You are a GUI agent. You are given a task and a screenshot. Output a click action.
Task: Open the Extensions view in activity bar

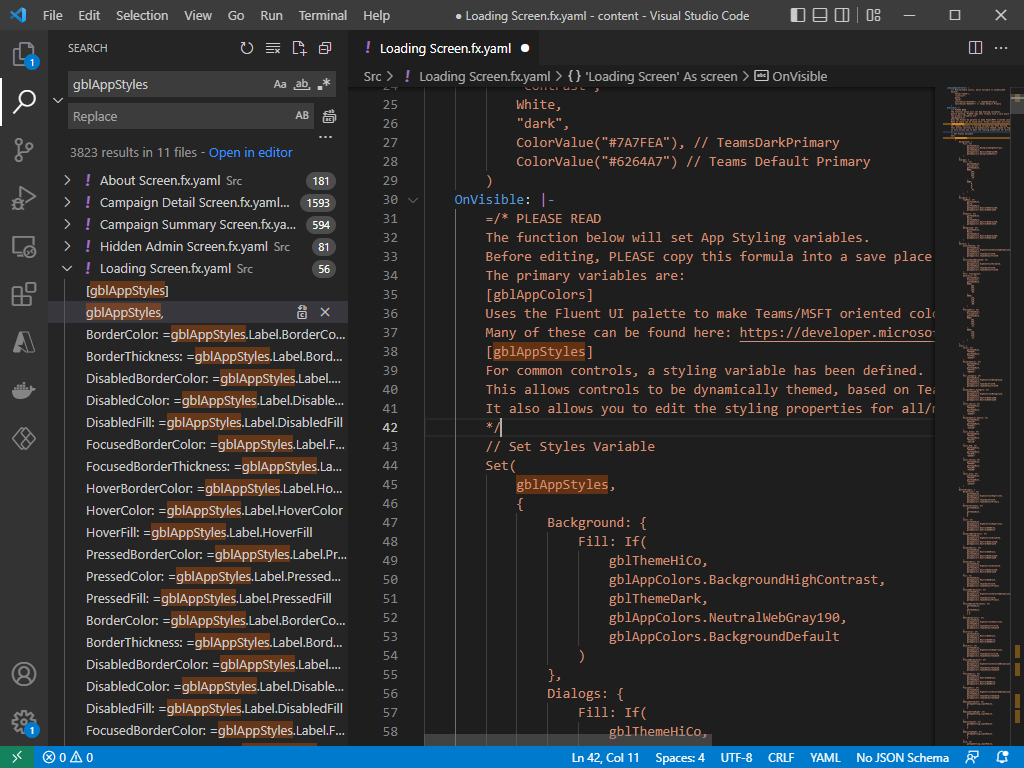pos(24,295)
